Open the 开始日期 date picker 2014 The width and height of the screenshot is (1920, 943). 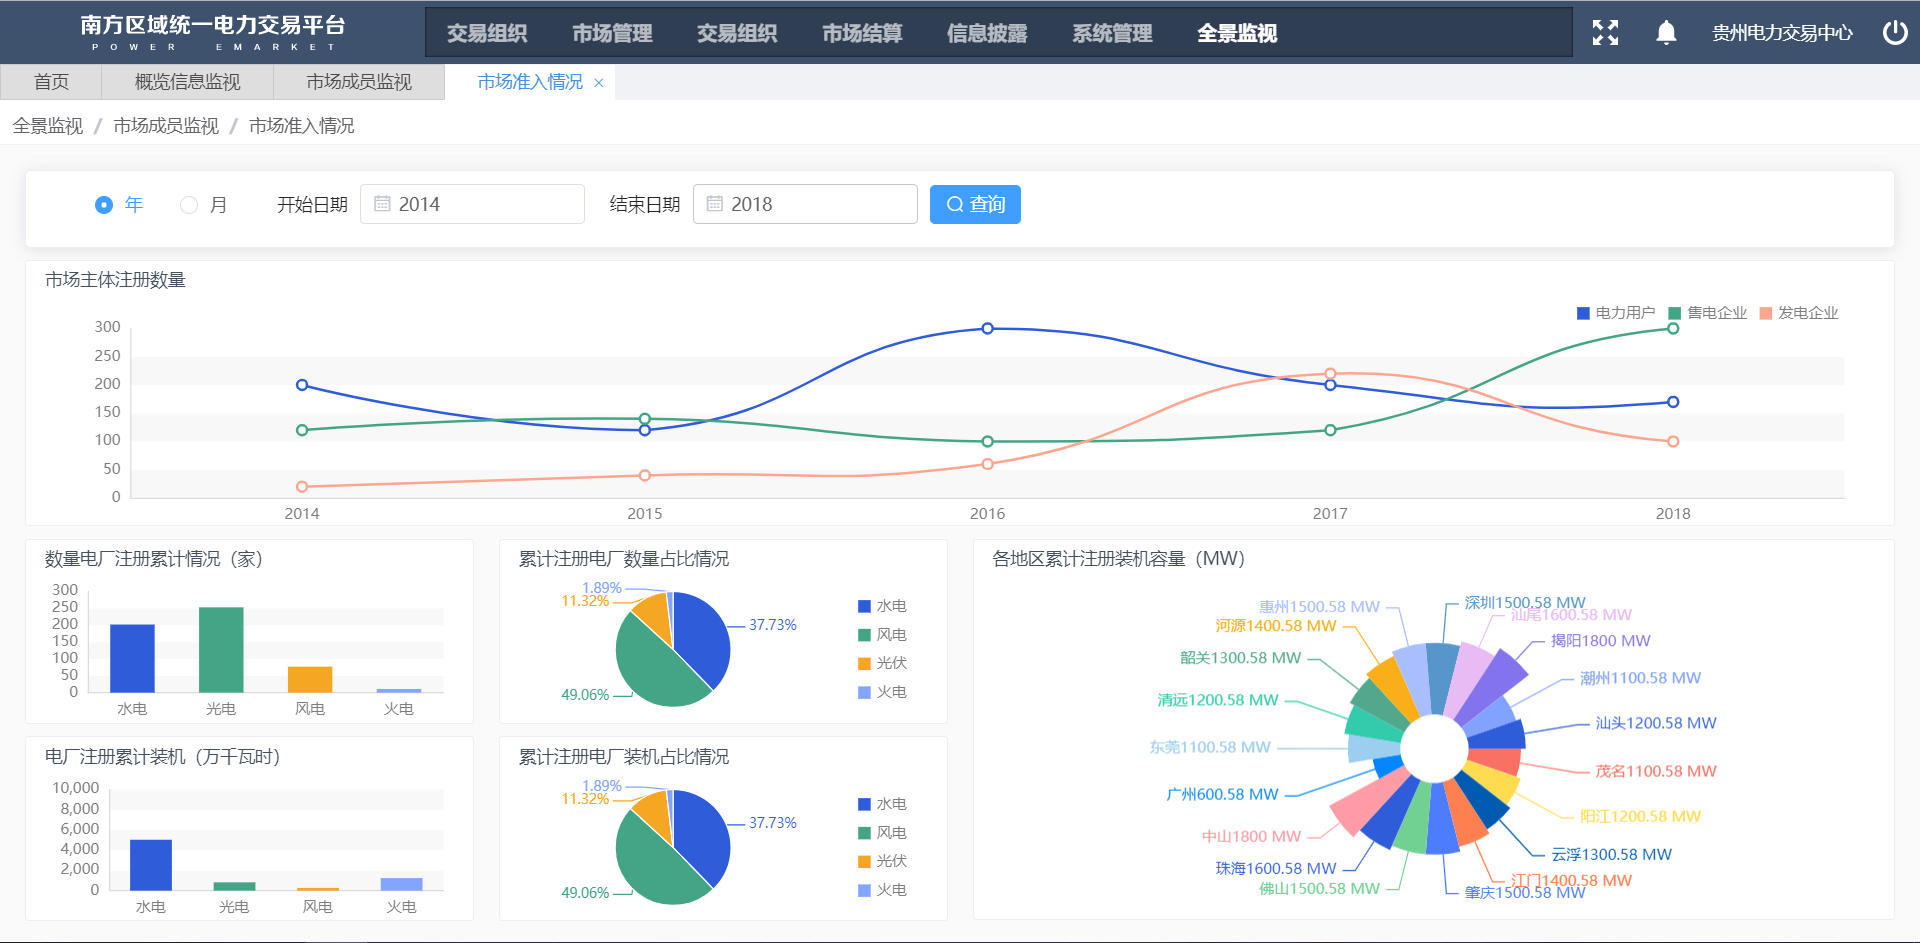472,204
